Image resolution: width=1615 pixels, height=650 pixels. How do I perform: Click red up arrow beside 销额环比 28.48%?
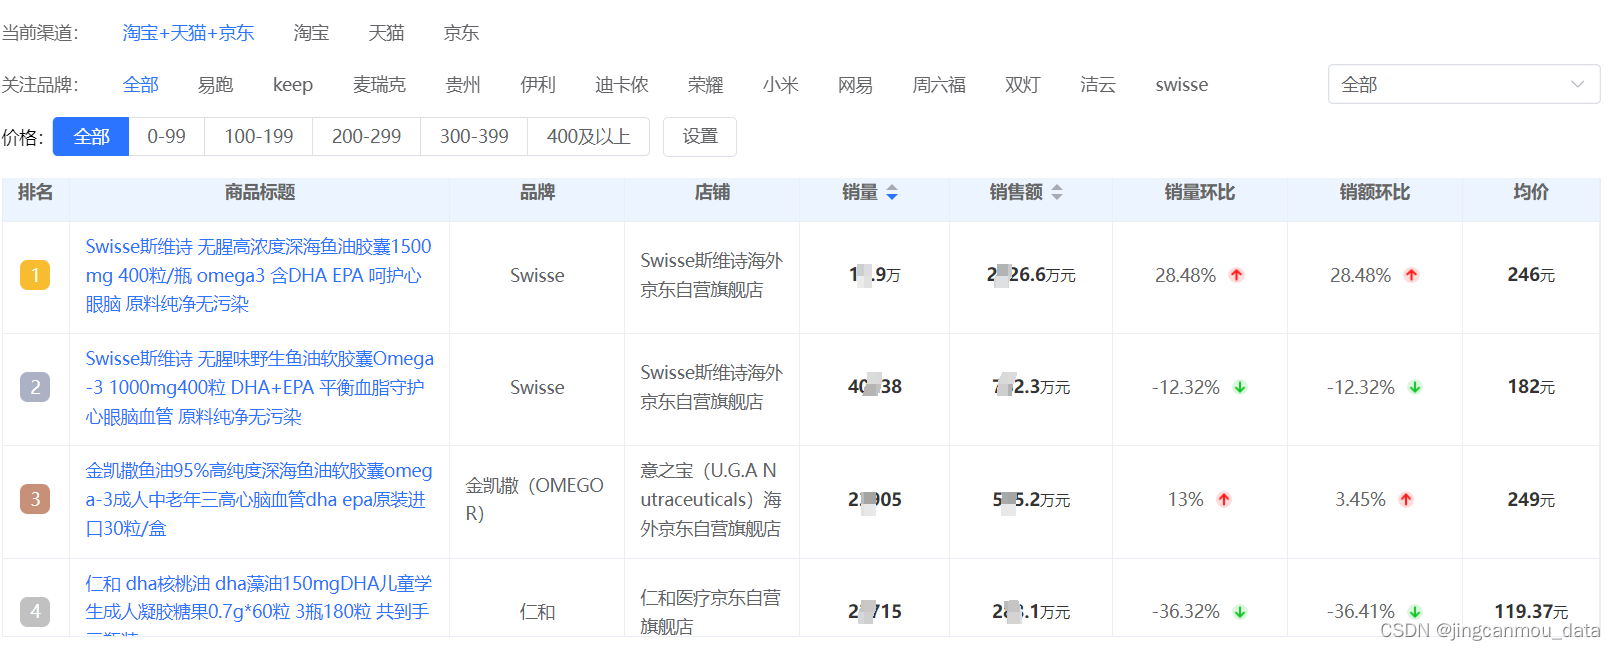click(1412, 275)
